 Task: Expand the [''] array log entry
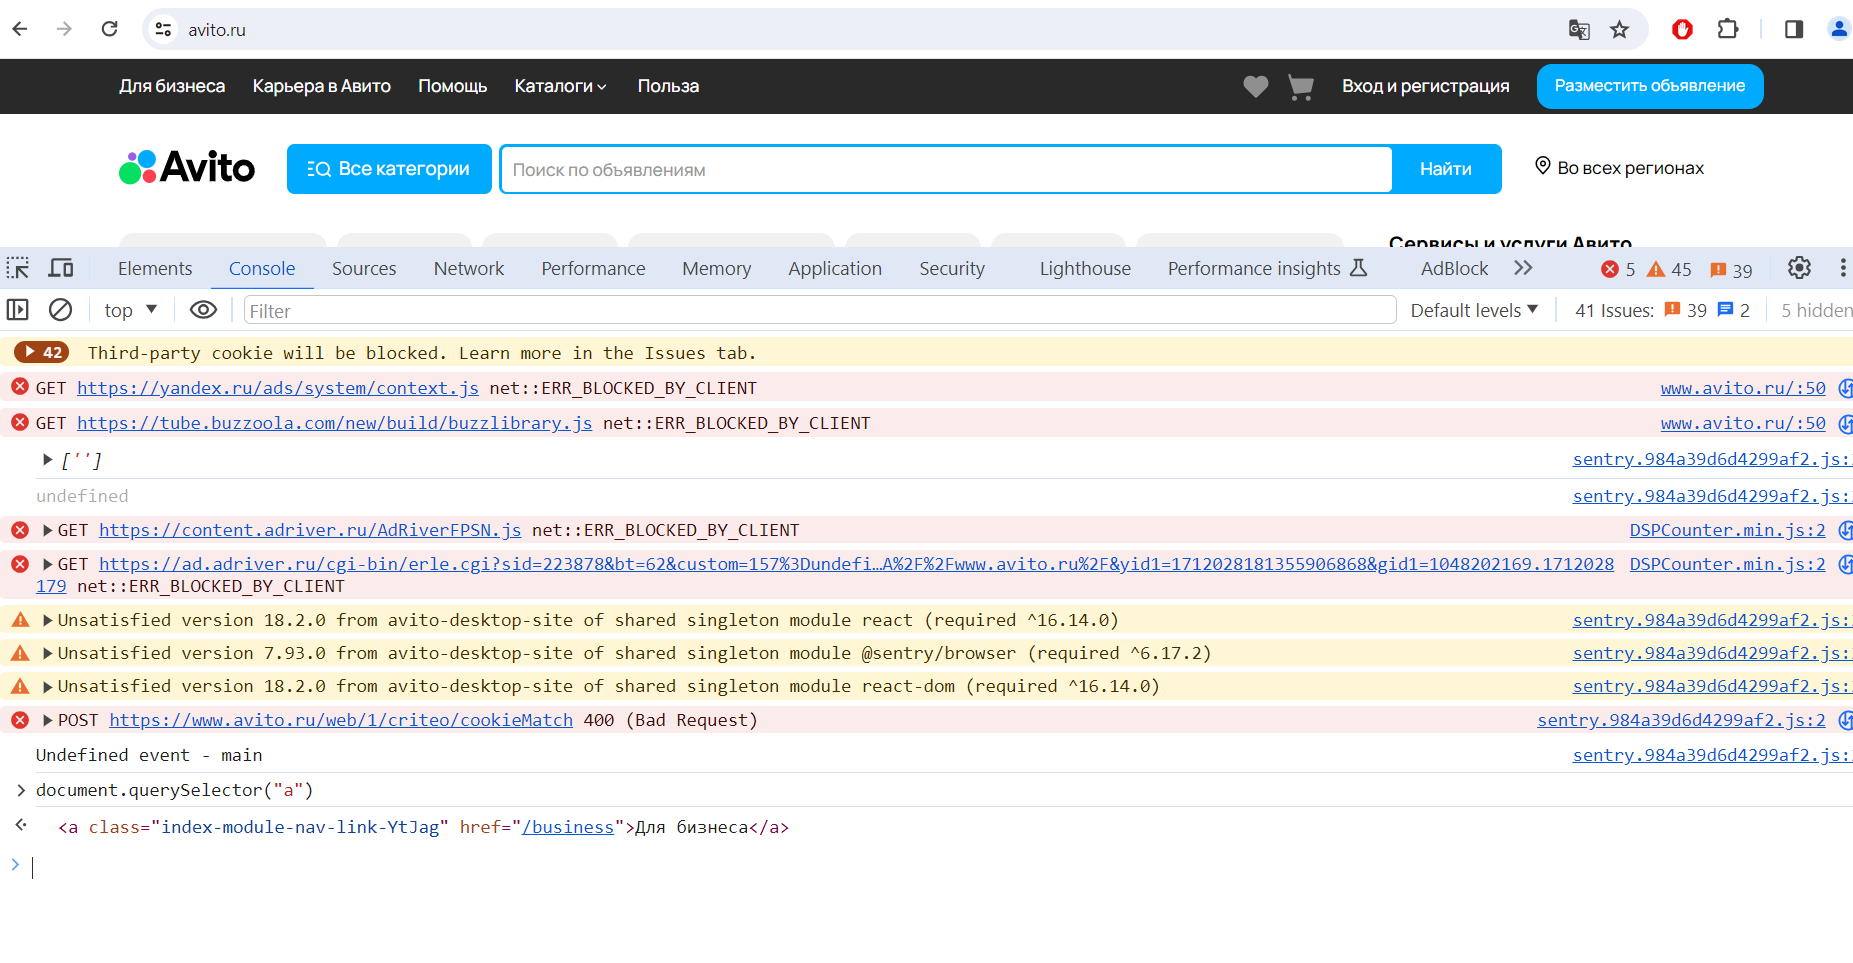point(47,460)
